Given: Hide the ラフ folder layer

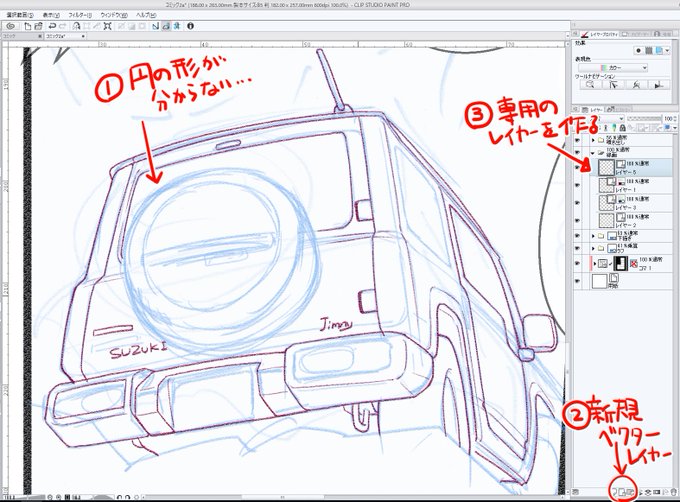Looking at the screenshot, I should [577, 248].
